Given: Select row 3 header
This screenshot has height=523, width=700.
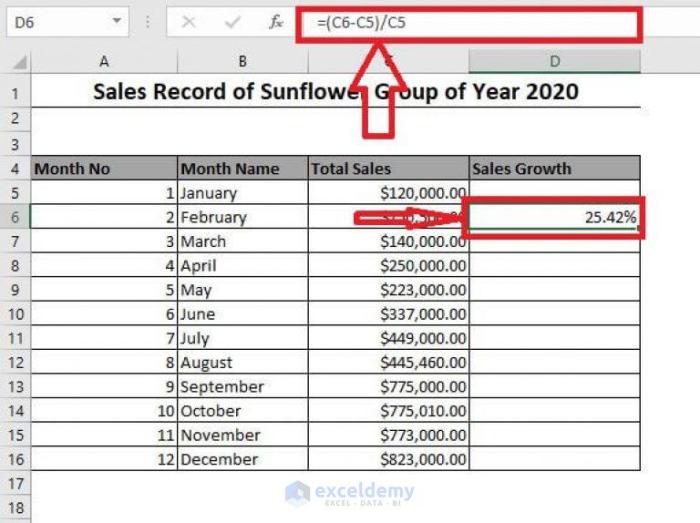Looking at the screenshot, I should click(x=15, y=145).
